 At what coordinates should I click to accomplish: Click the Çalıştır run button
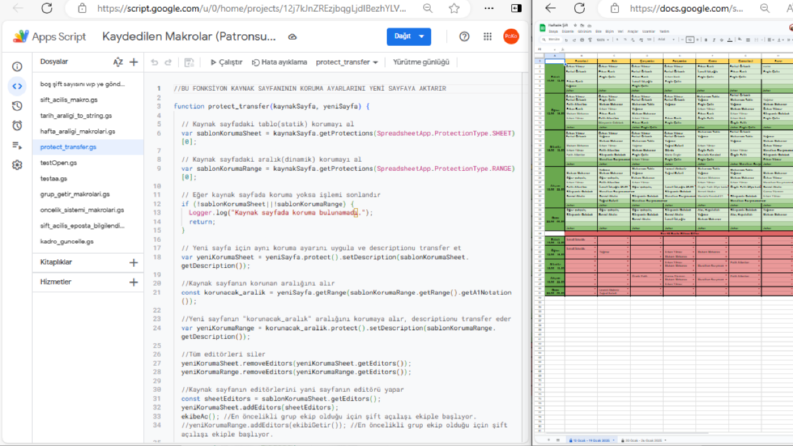click(226, 62)
